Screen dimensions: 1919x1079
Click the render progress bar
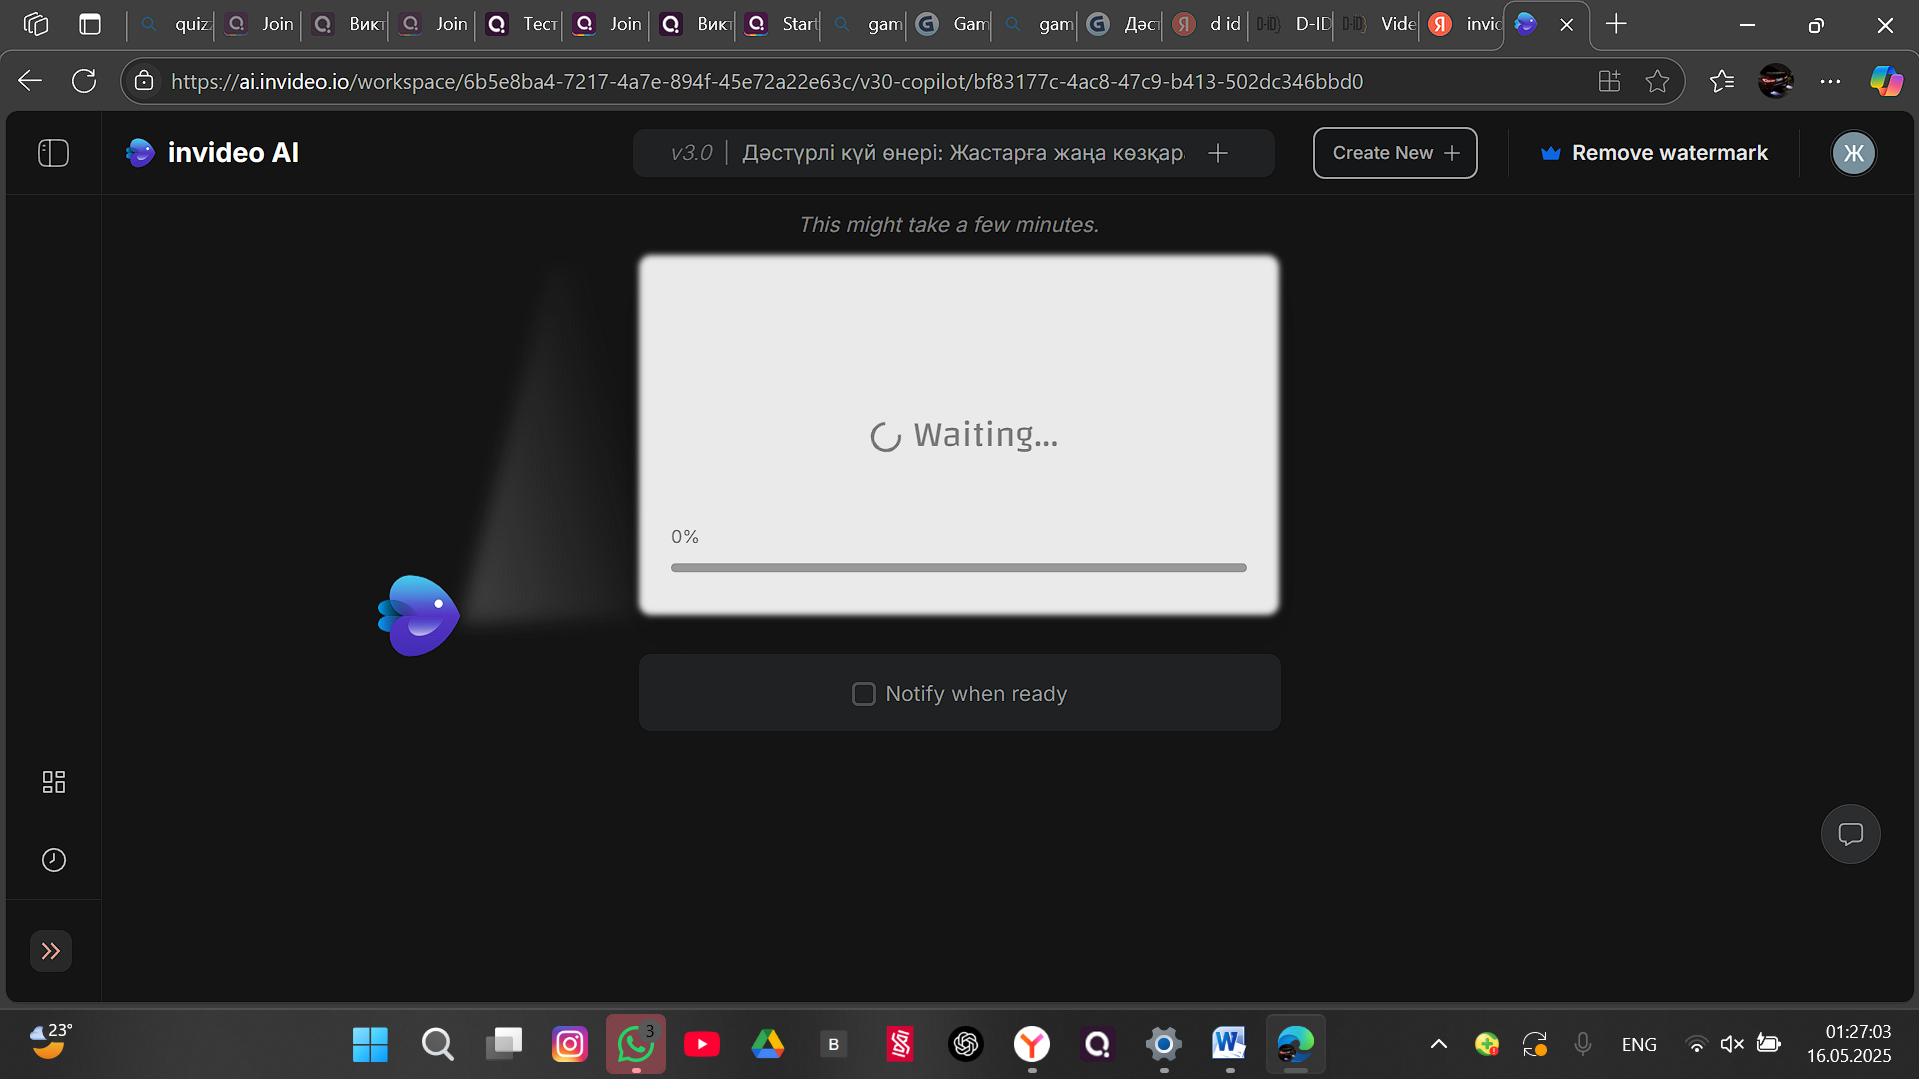click(x=958, y=568)
